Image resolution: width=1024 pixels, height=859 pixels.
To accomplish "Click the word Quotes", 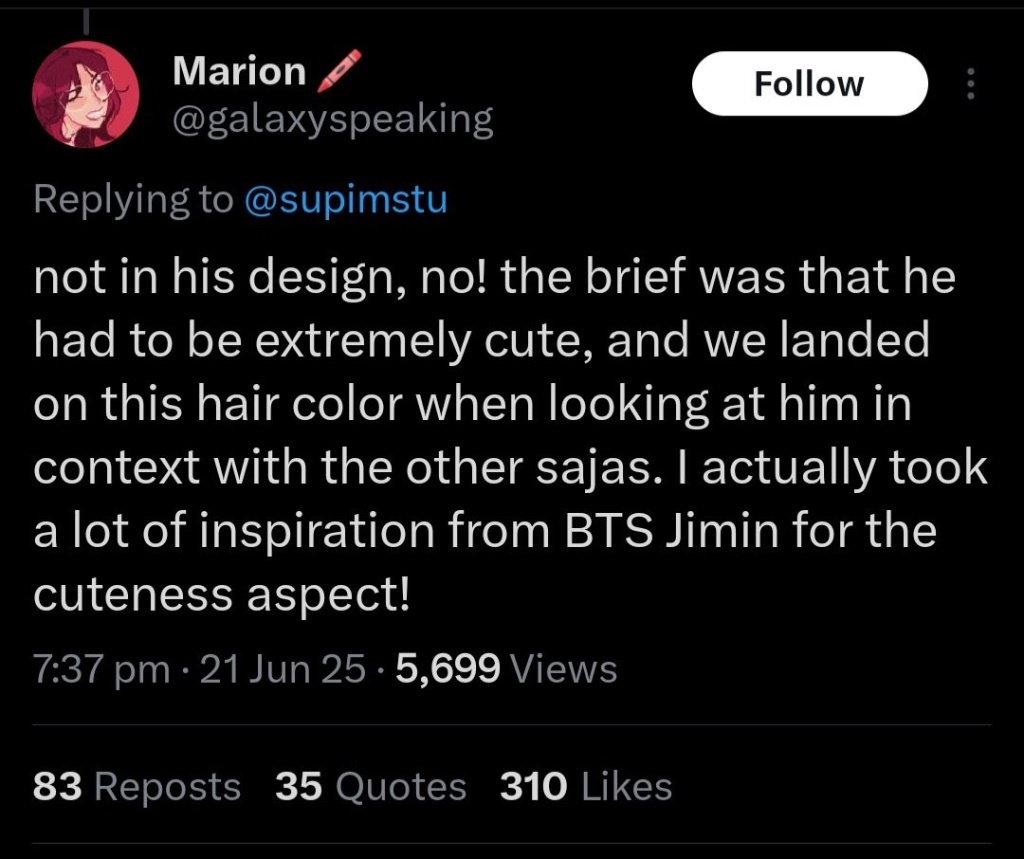I will (401, 786).
